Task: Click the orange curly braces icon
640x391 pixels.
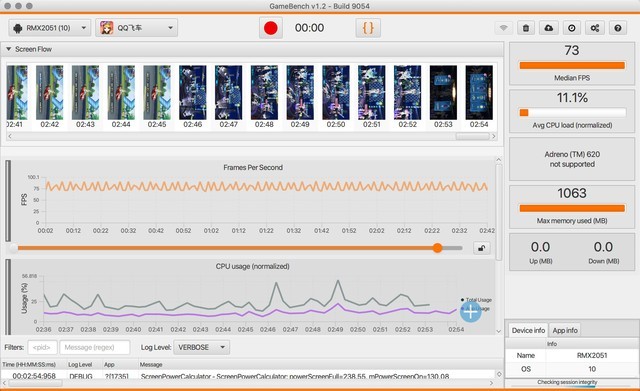Action: (368, 28)
